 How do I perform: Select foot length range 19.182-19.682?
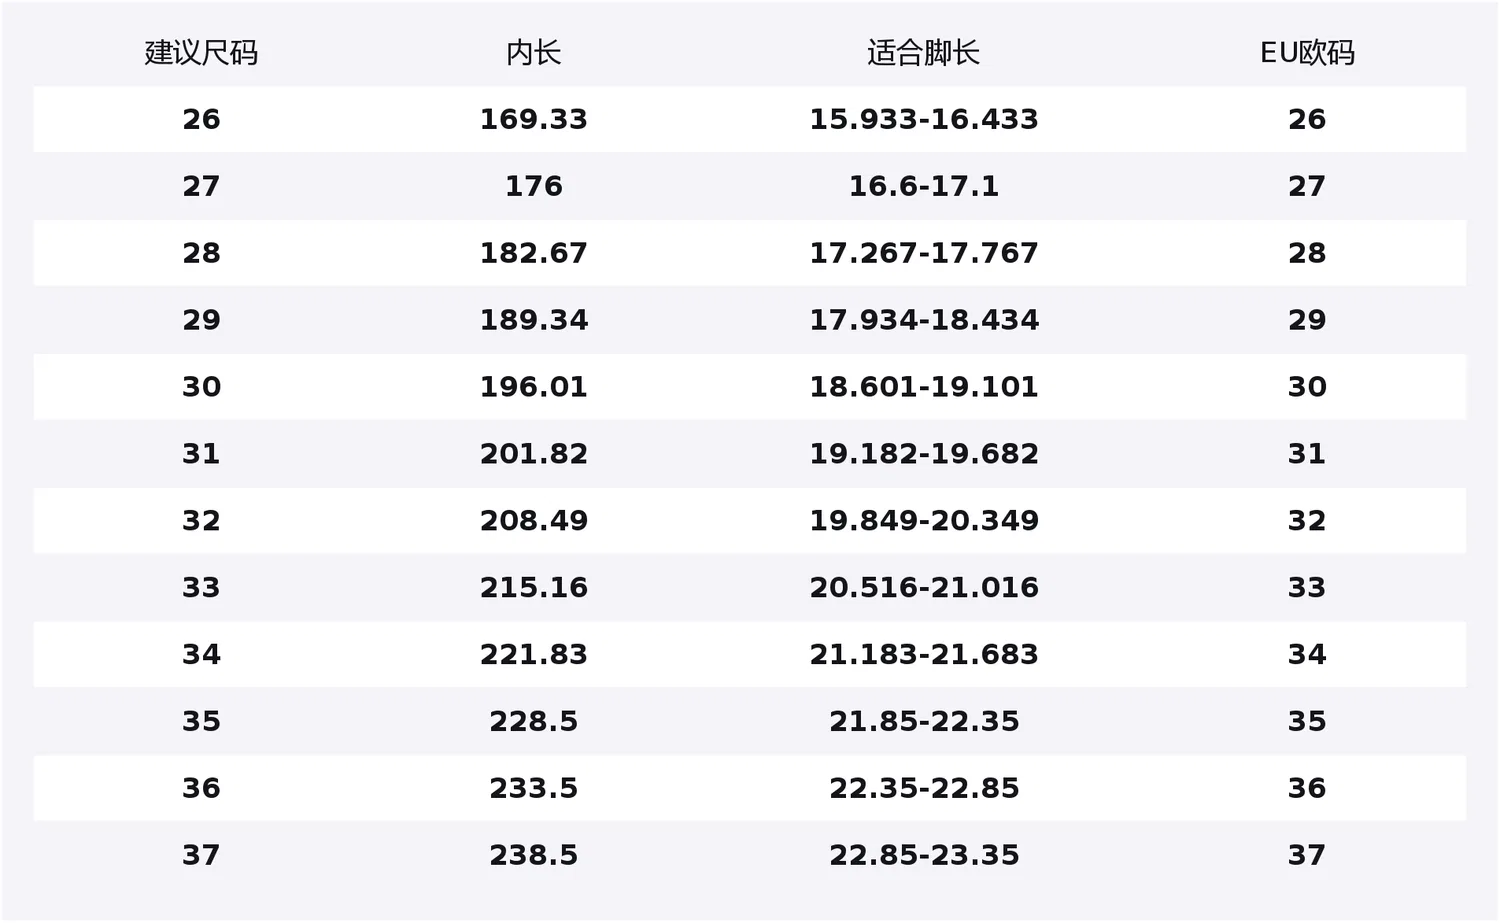923,454
